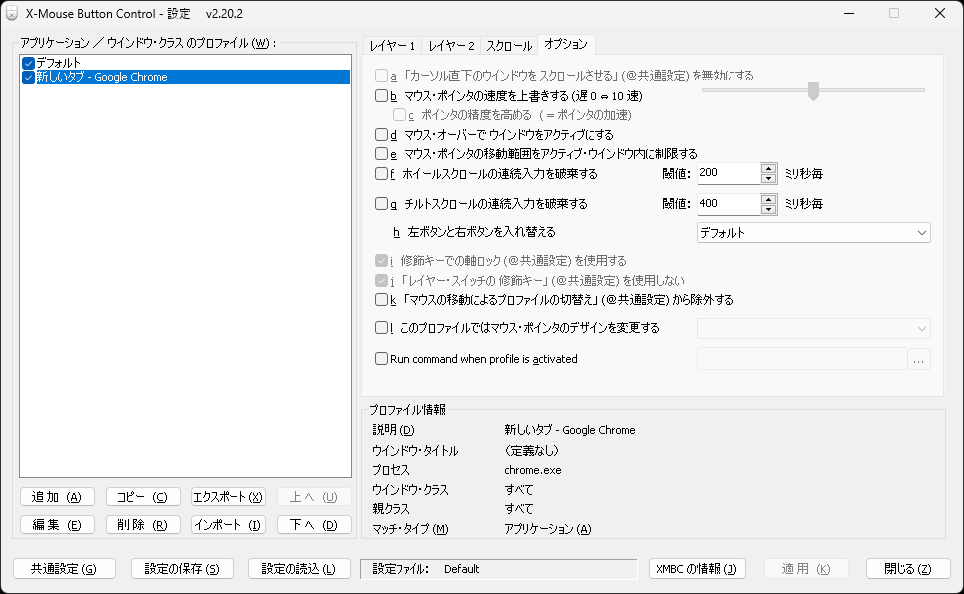Export profiles with the エクスポート button

(x=229, y=495)
